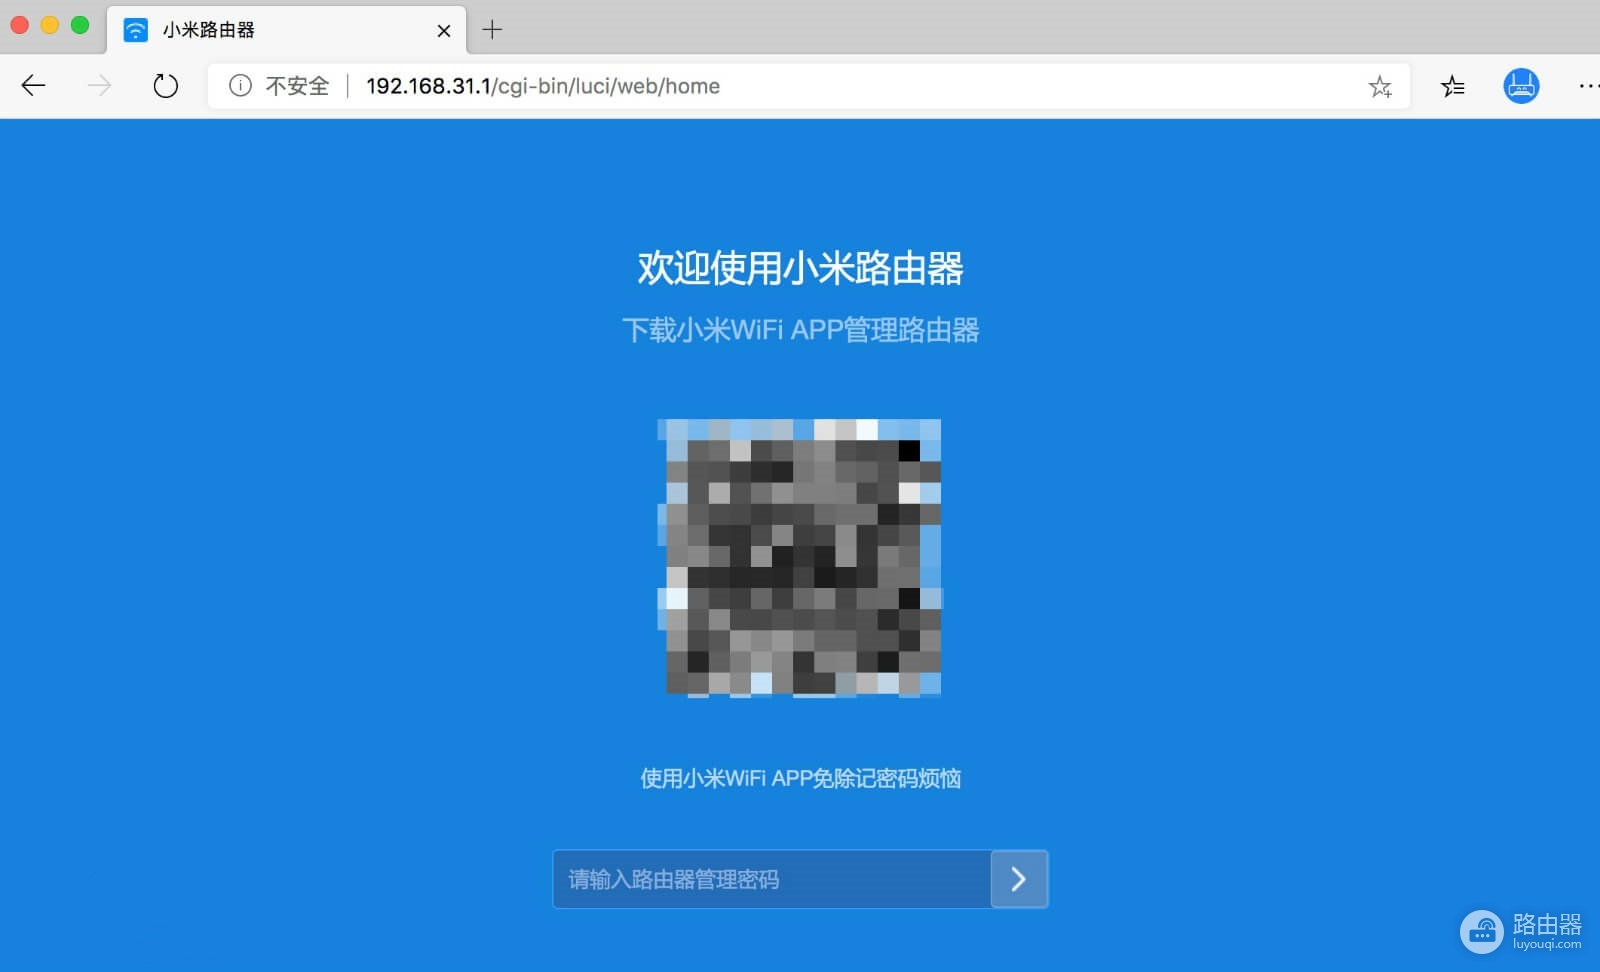This screenshot has height=972, width=1600.
Task: Click the address bar URL 192.168.31.1
Action: (543, 86)
